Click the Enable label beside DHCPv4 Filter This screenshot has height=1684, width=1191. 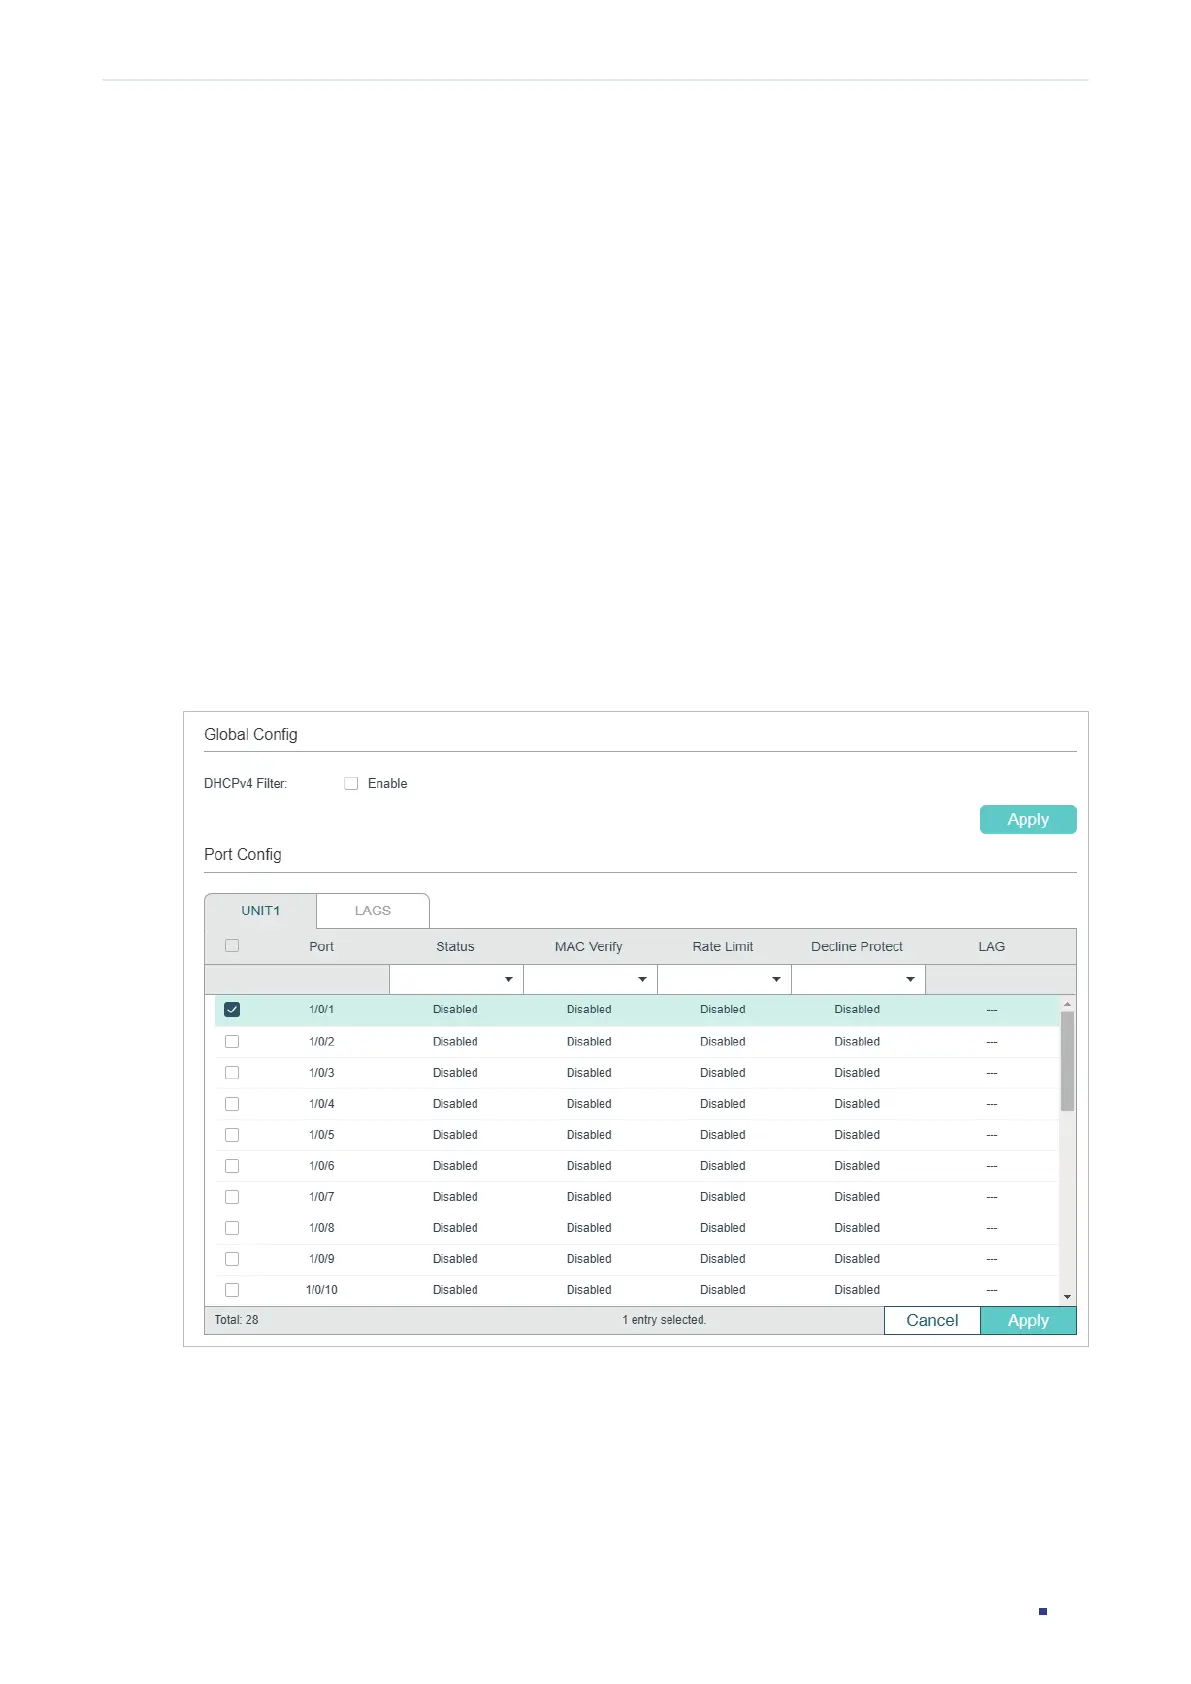pos(387,783)
